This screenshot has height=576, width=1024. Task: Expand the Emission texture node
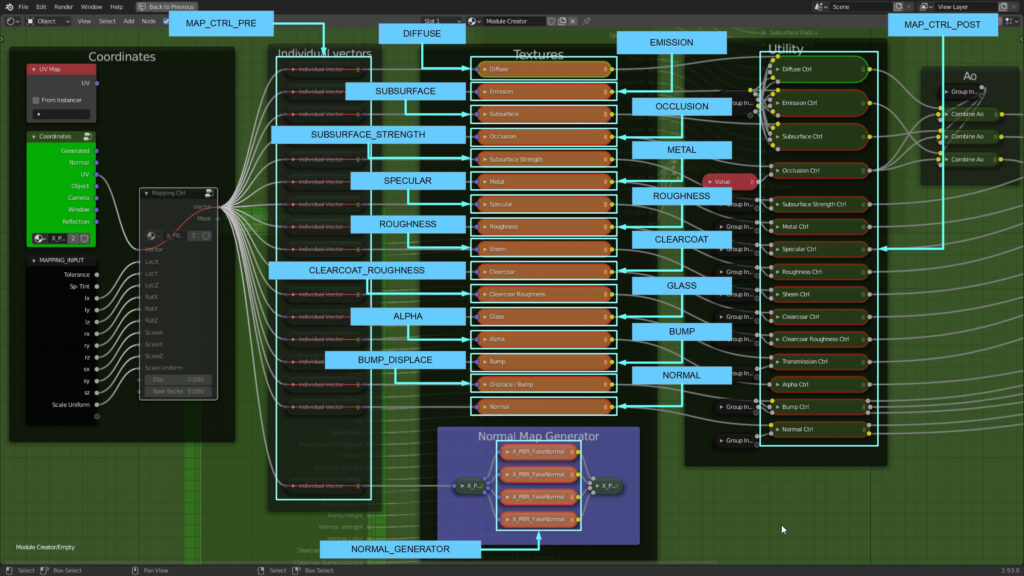pos(485,91)
